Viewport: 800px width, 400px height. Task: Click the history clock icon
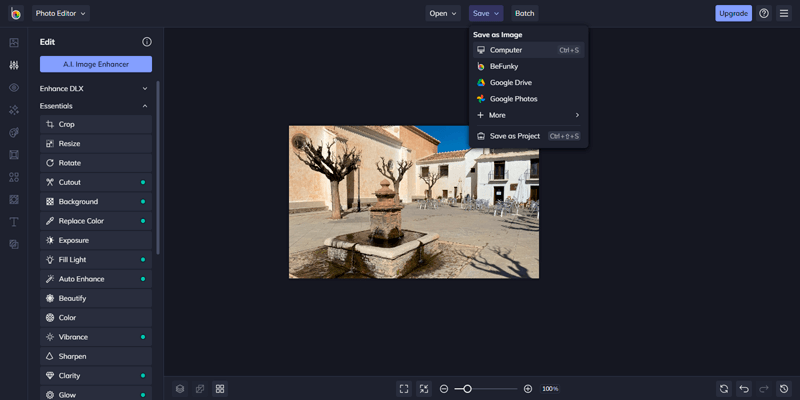(783, 388)
